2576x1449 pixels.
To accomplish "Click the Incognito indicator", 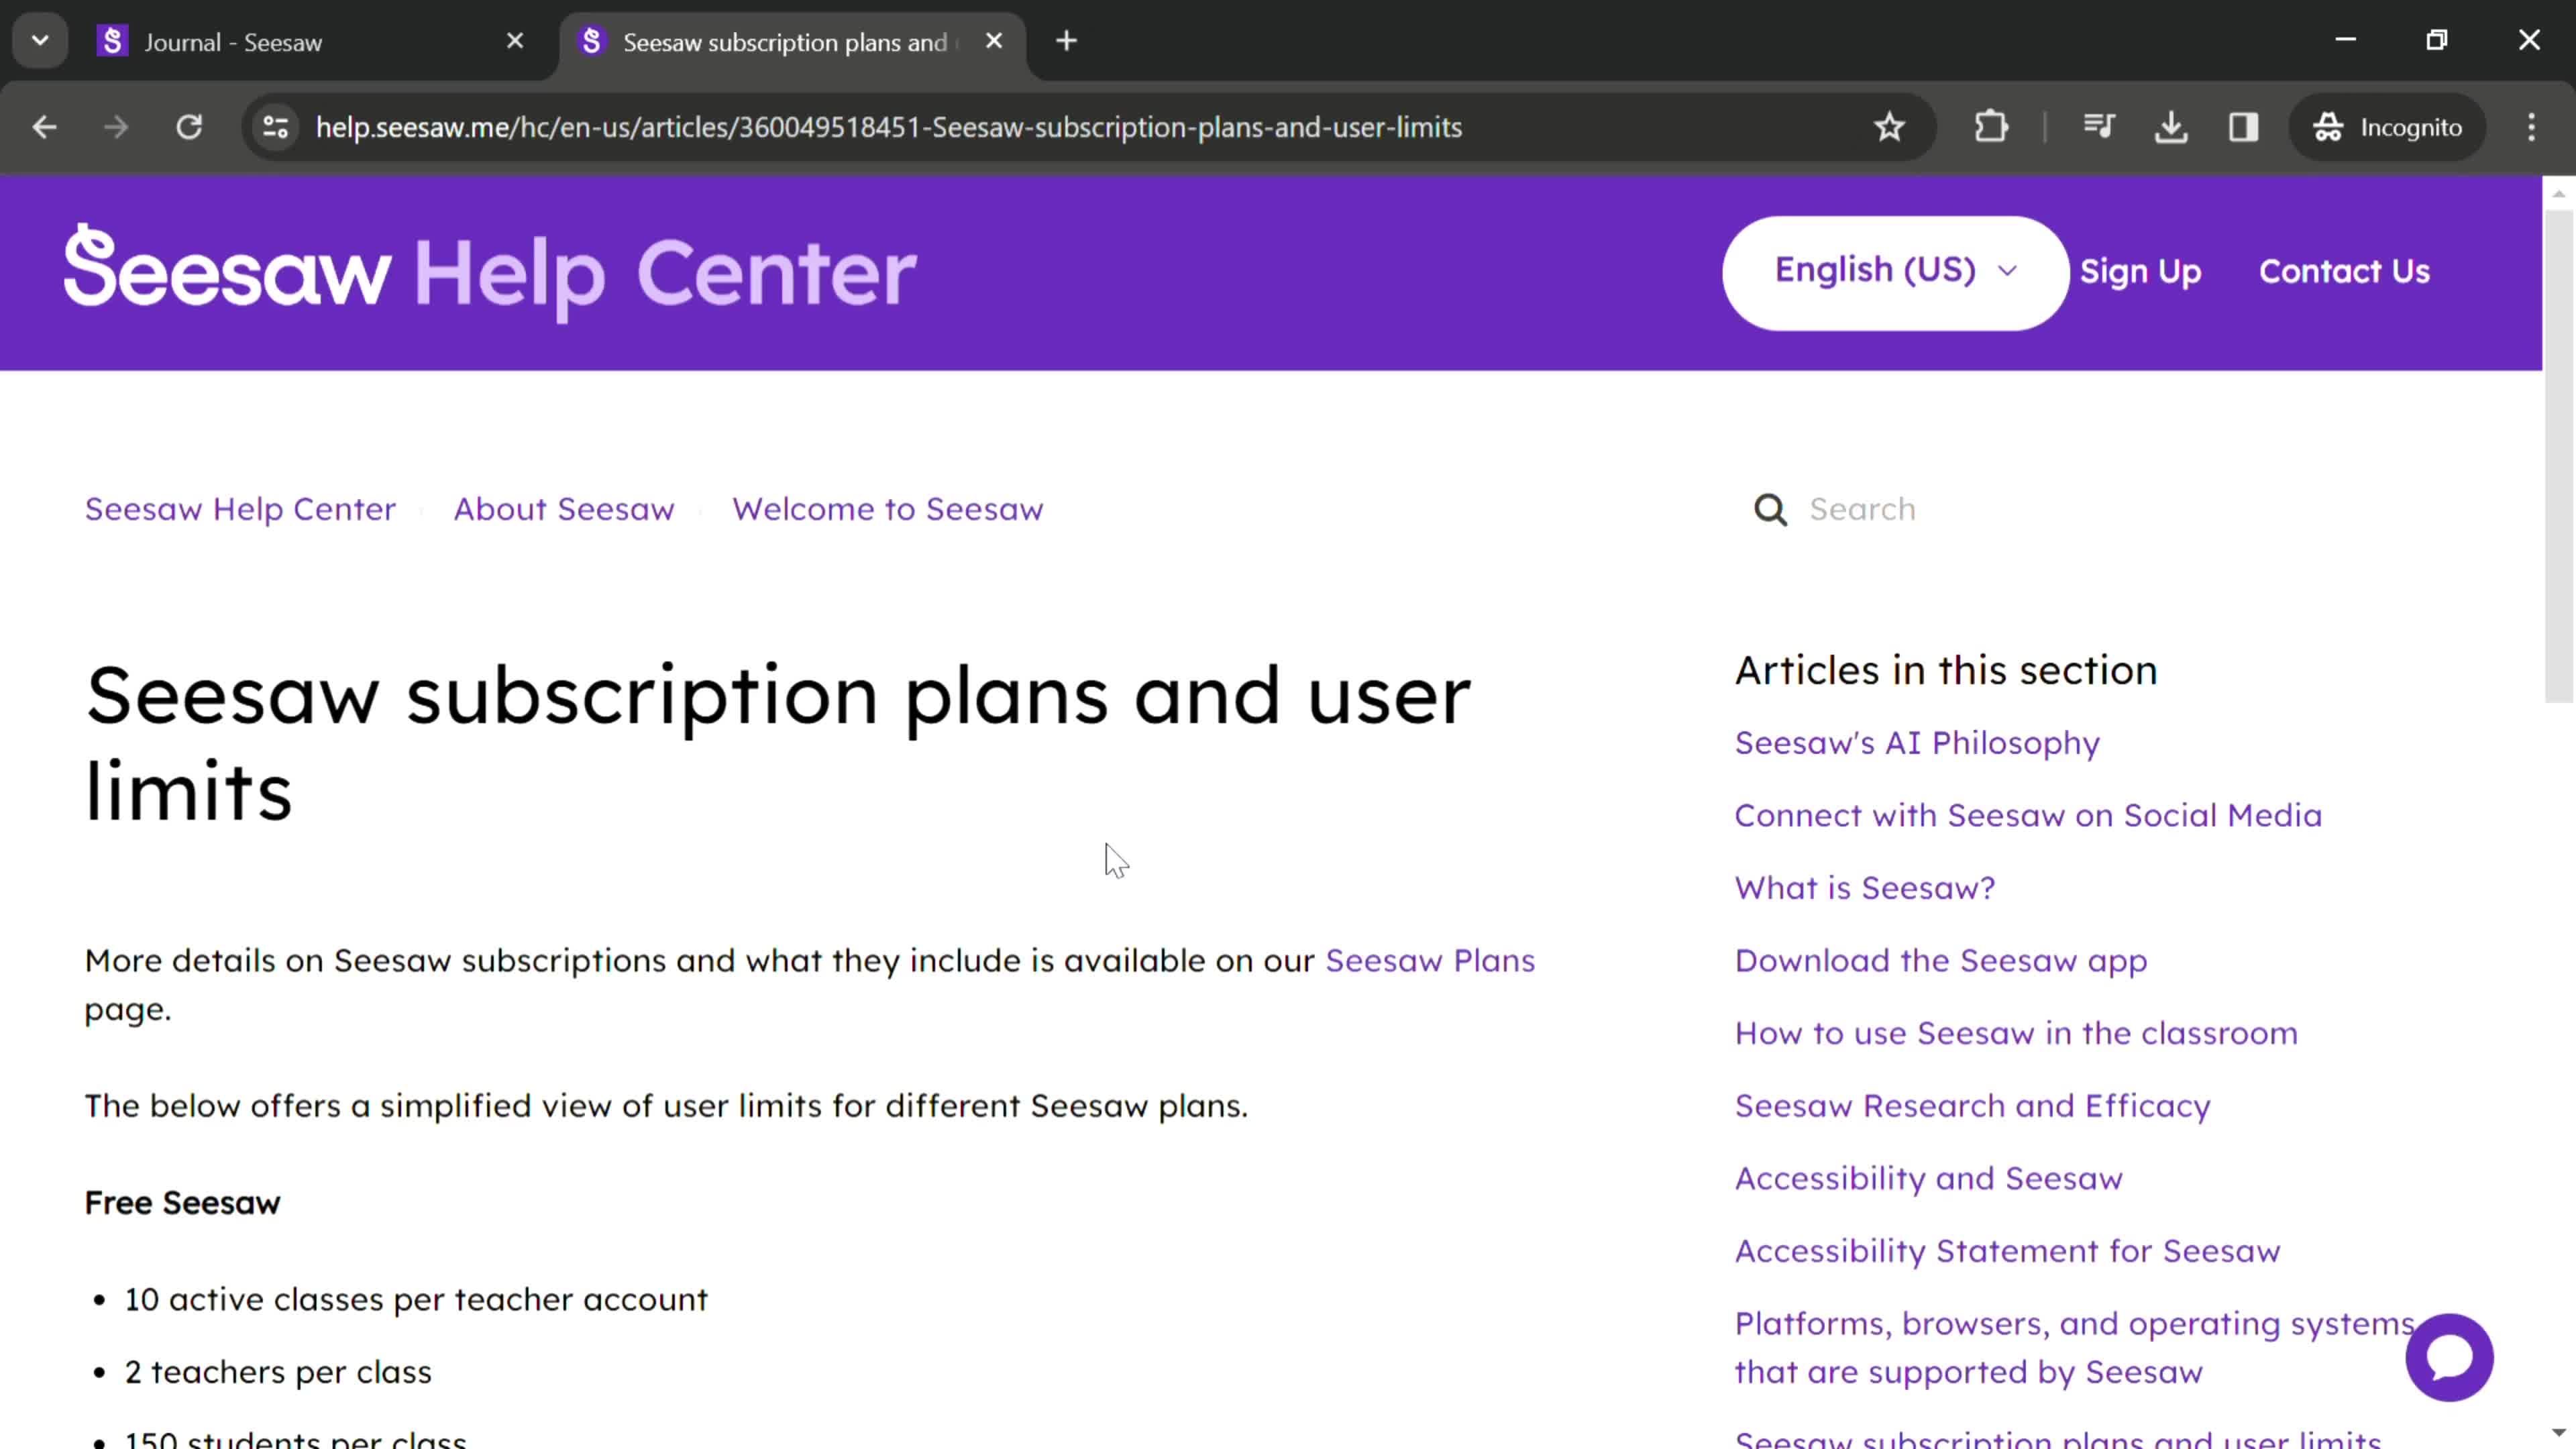I will 2387,127.
